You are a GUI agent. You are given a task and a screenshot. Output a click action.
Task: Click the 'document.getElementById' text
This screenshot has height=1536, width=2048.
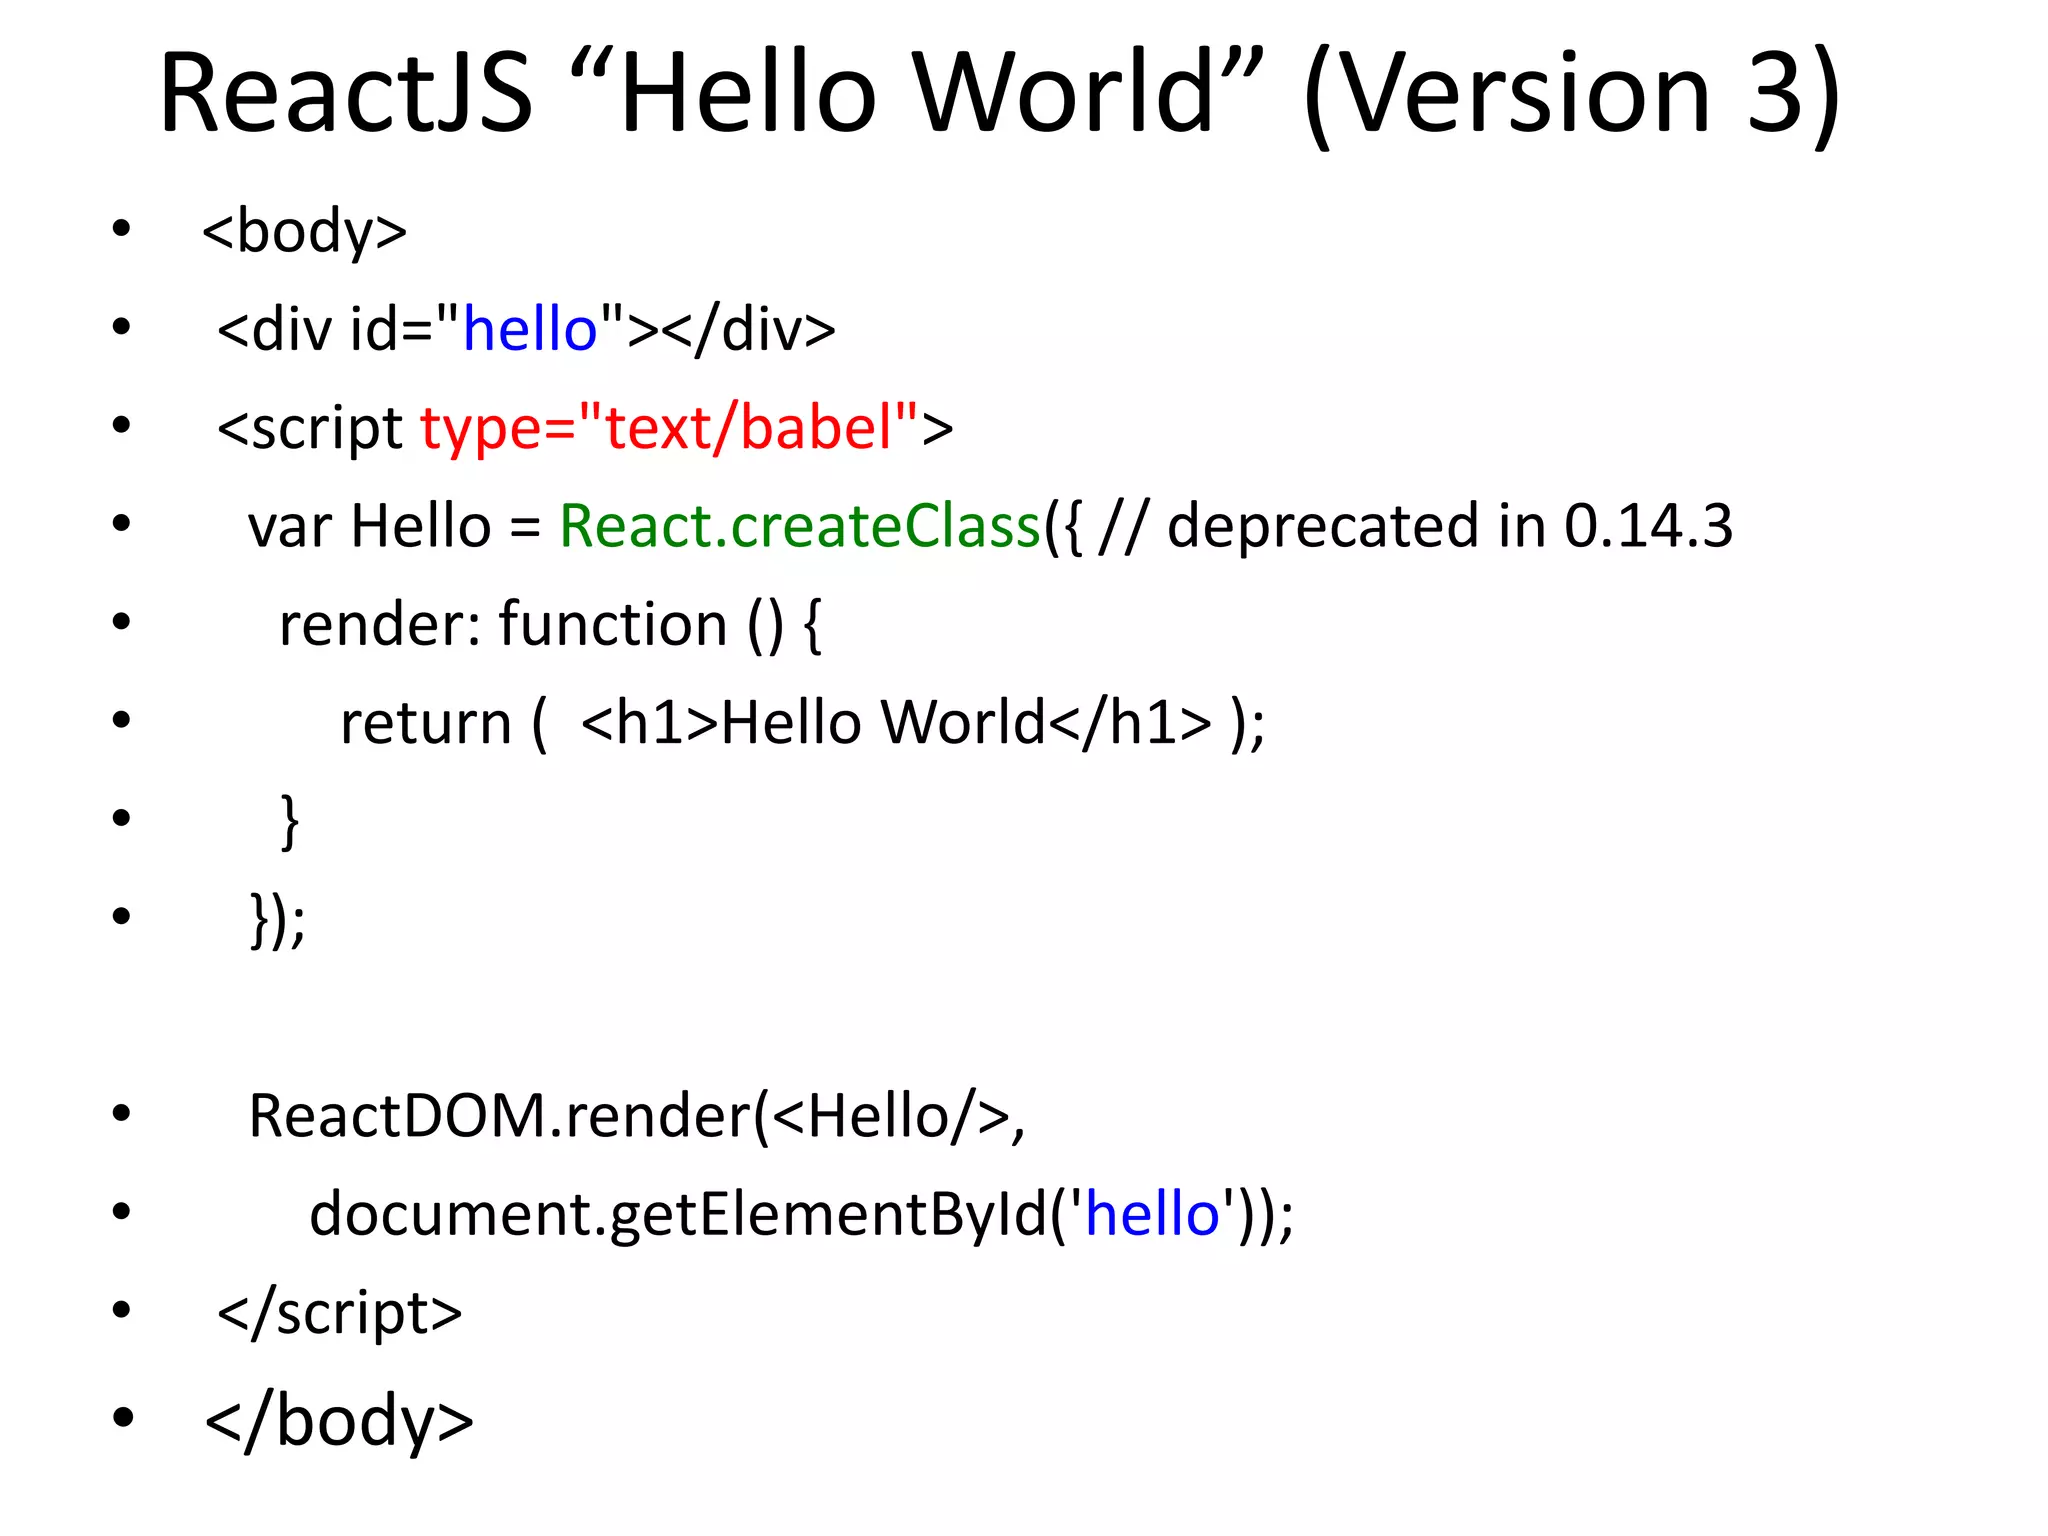coord(677,1216)
